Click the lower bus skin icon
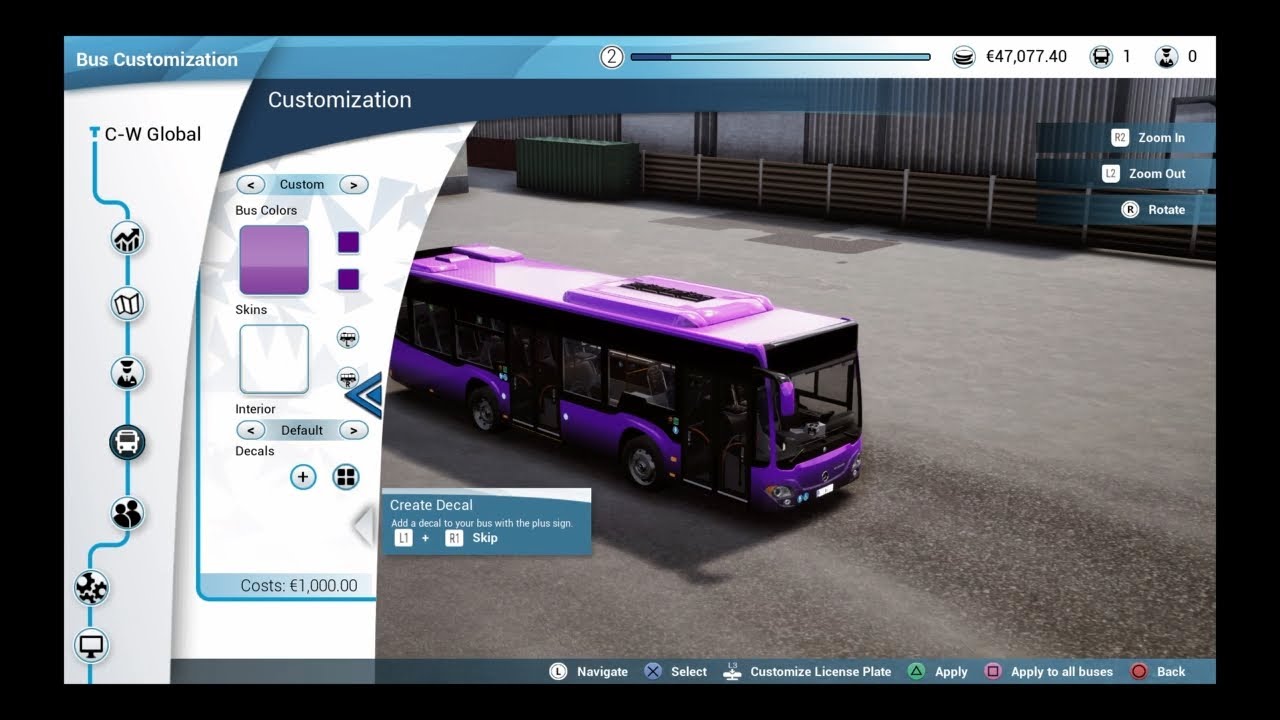The height and width of the screenshot is (720, 1280). pos(348,378)
